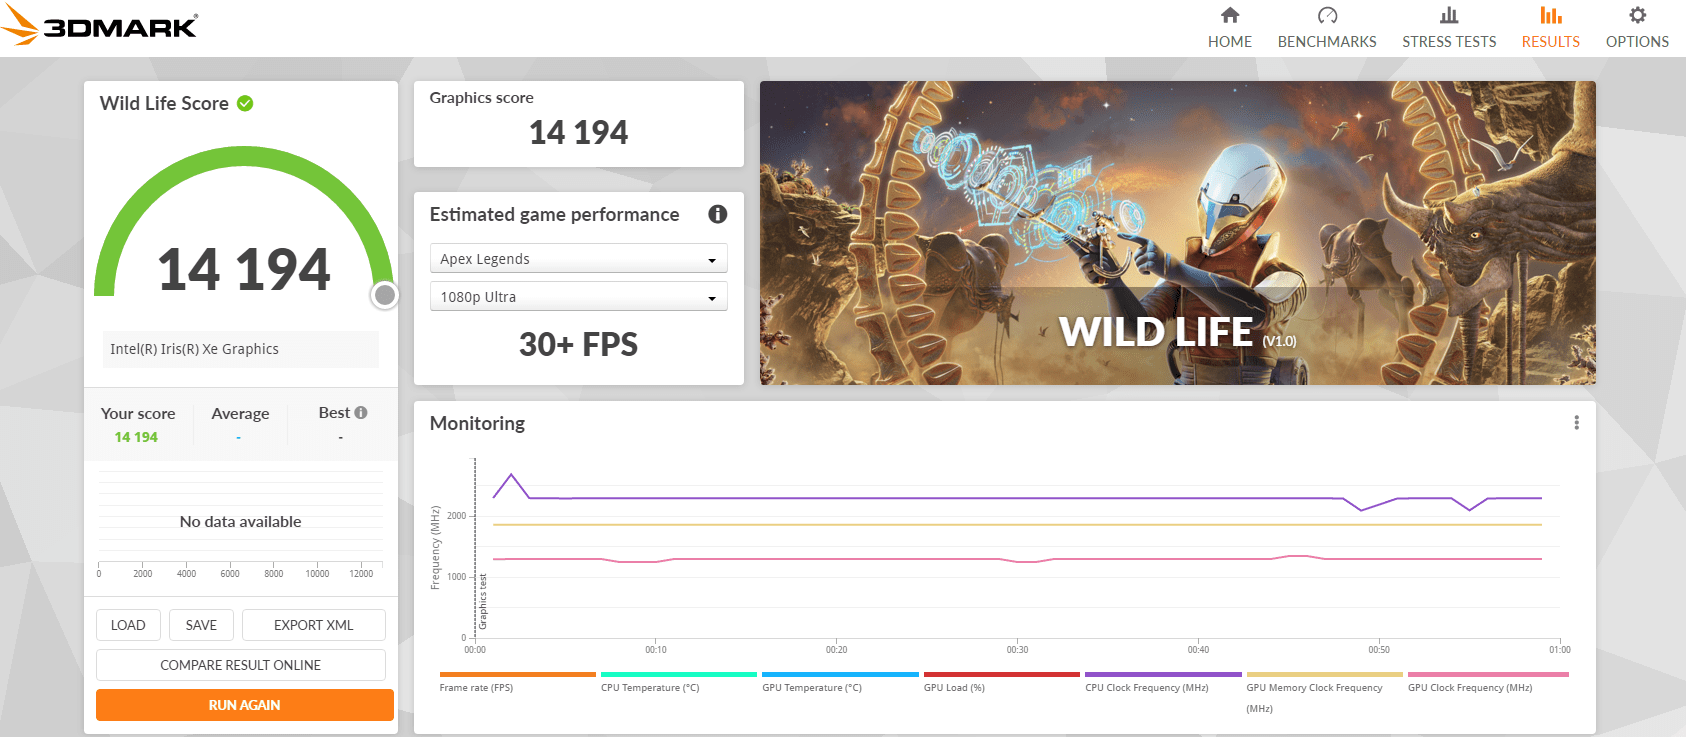
Task: Toggle the GPU Memory Clock Frequency legend
Action: tap(1324, 693)
